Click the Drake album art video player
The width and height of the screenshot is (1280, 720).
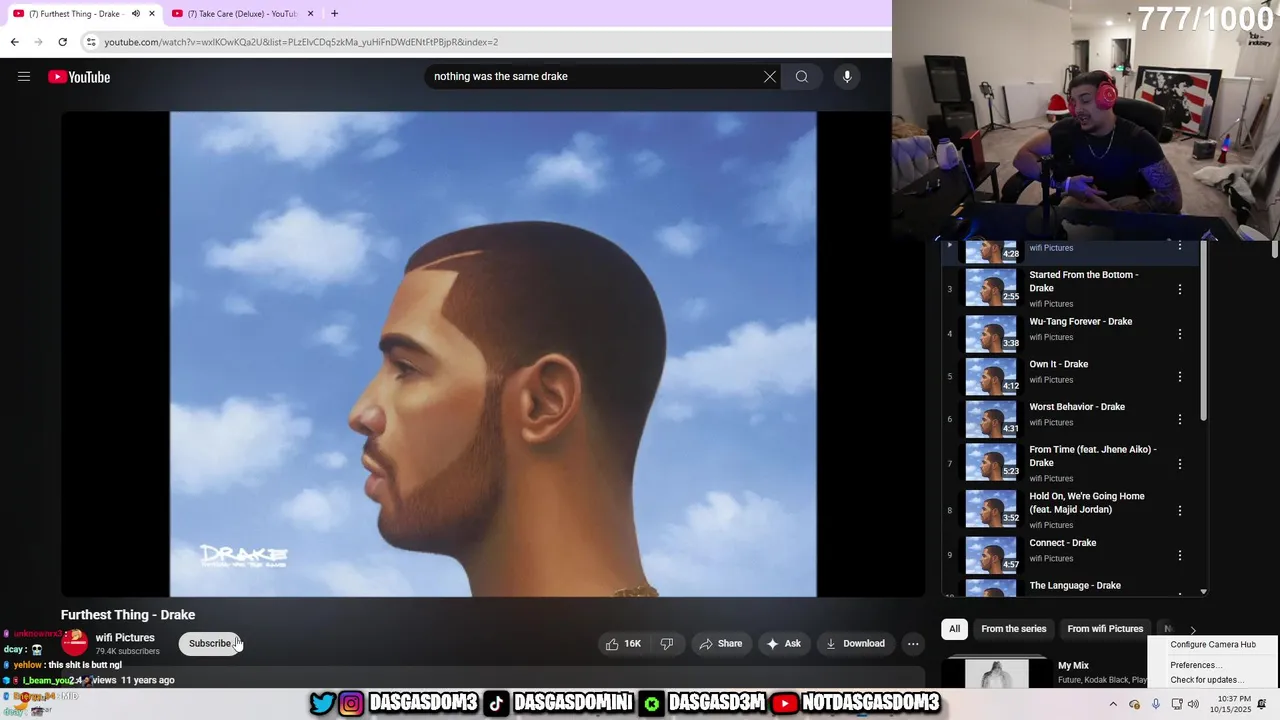[493, 354]
